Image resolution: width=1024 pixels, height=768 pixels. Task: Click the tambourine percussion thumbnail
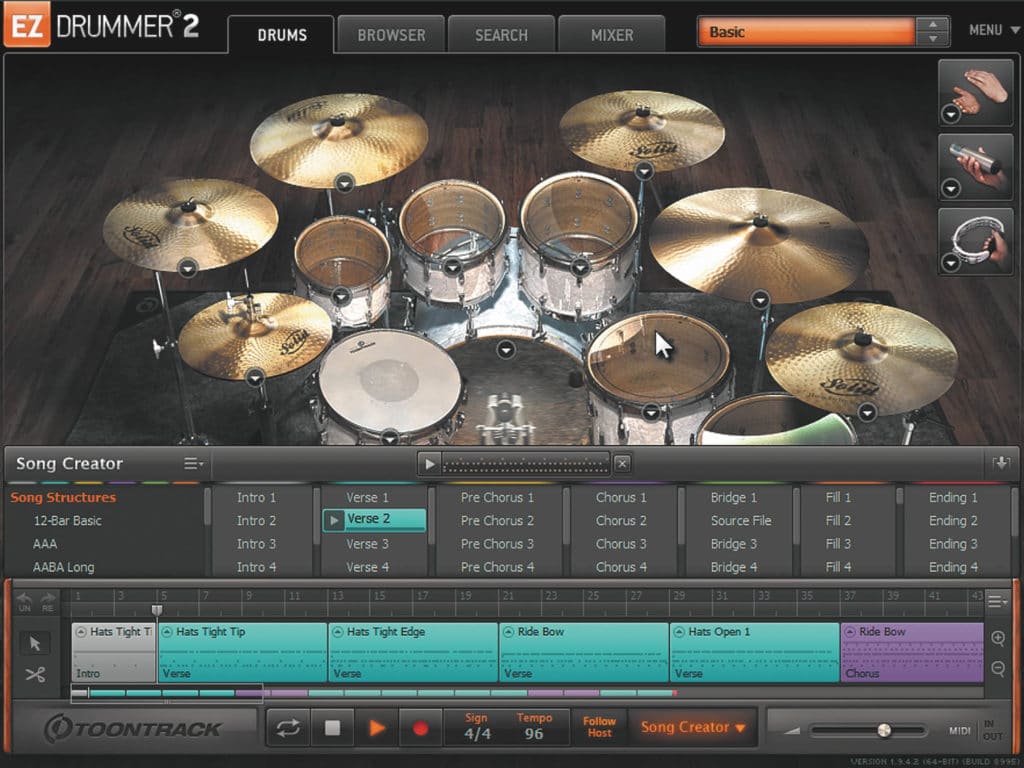click(976, 241)
